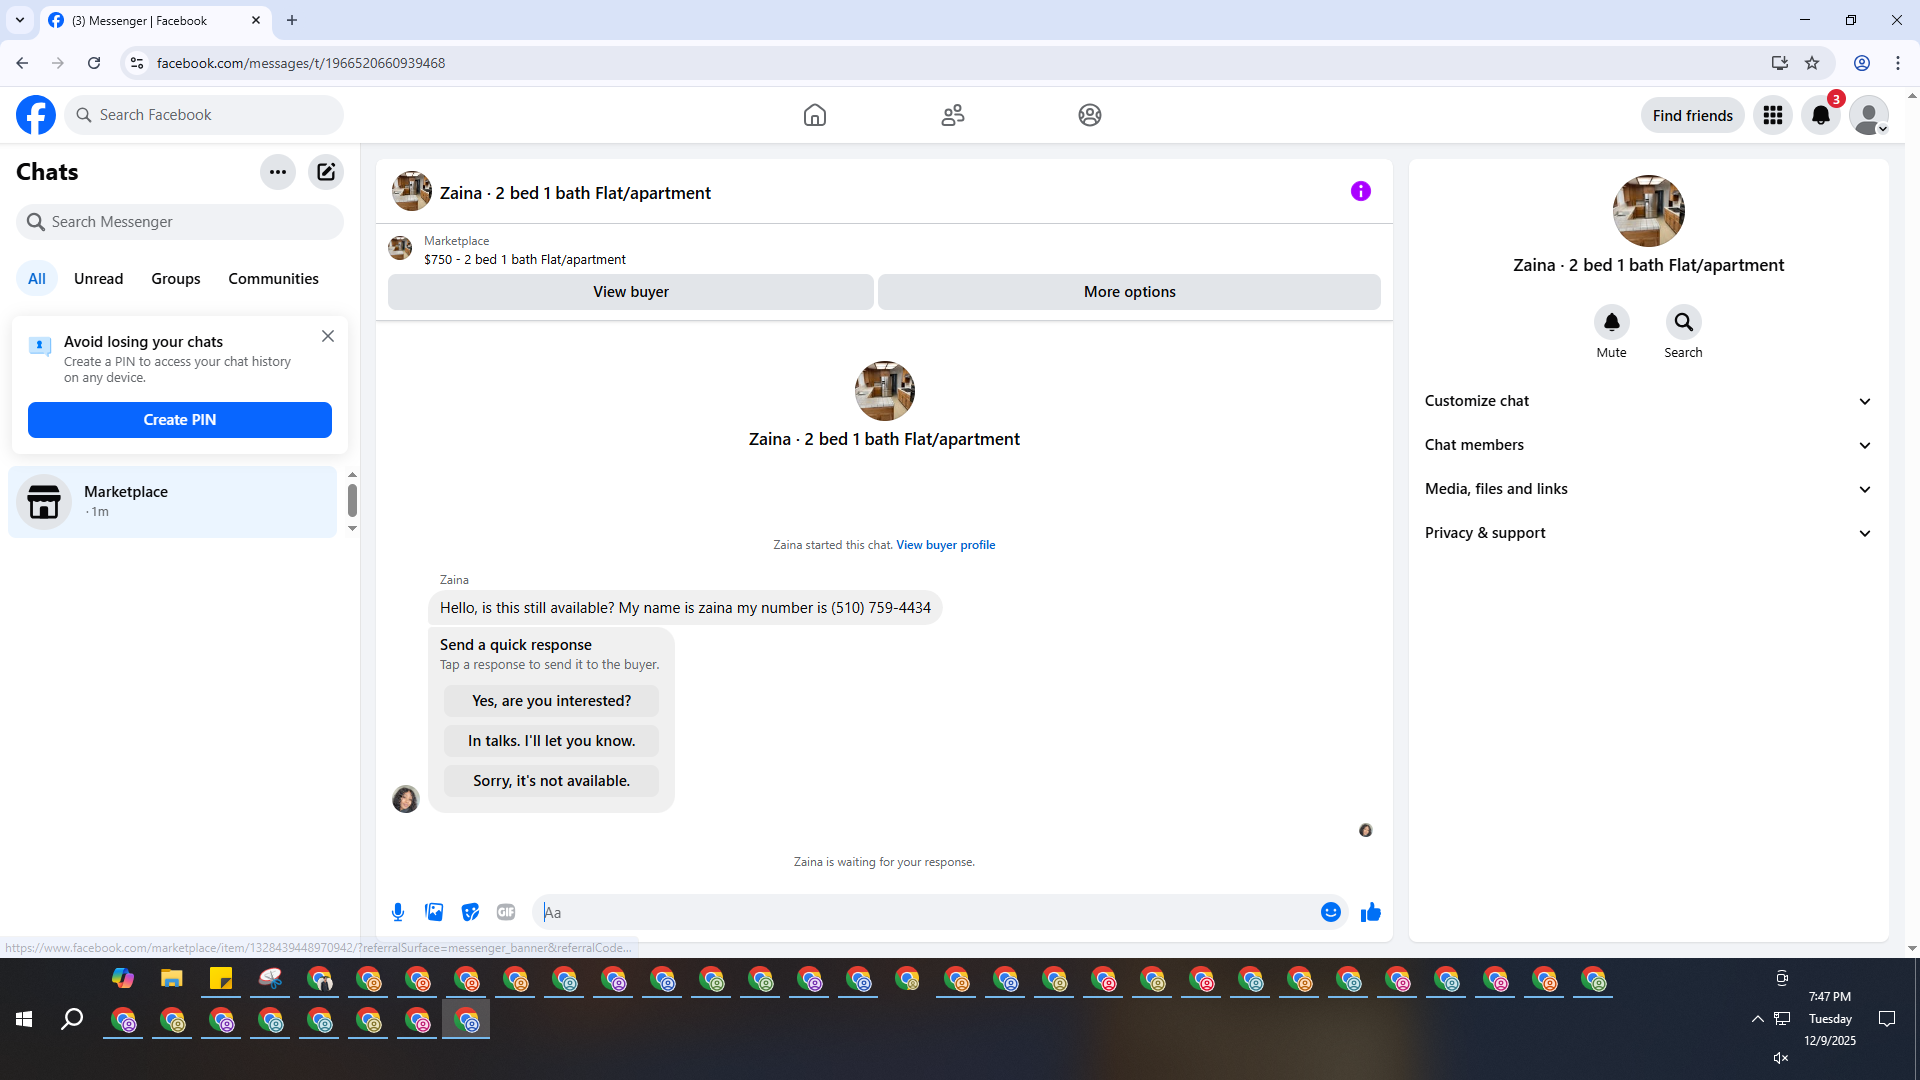
Task: Open the View buyer profile link
Action: (945, 545)
